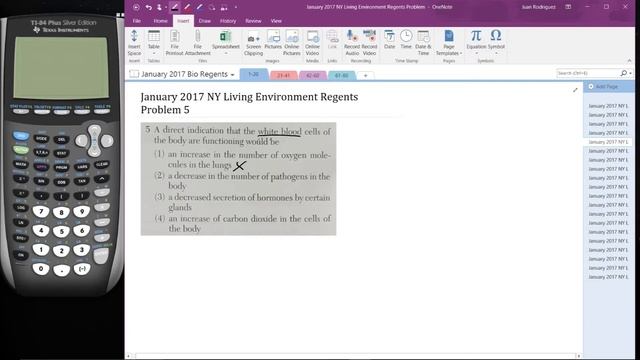This screenshot has height=360, width=640.
Task: Toggle the ribbon display options button
Action: [568, 7]
